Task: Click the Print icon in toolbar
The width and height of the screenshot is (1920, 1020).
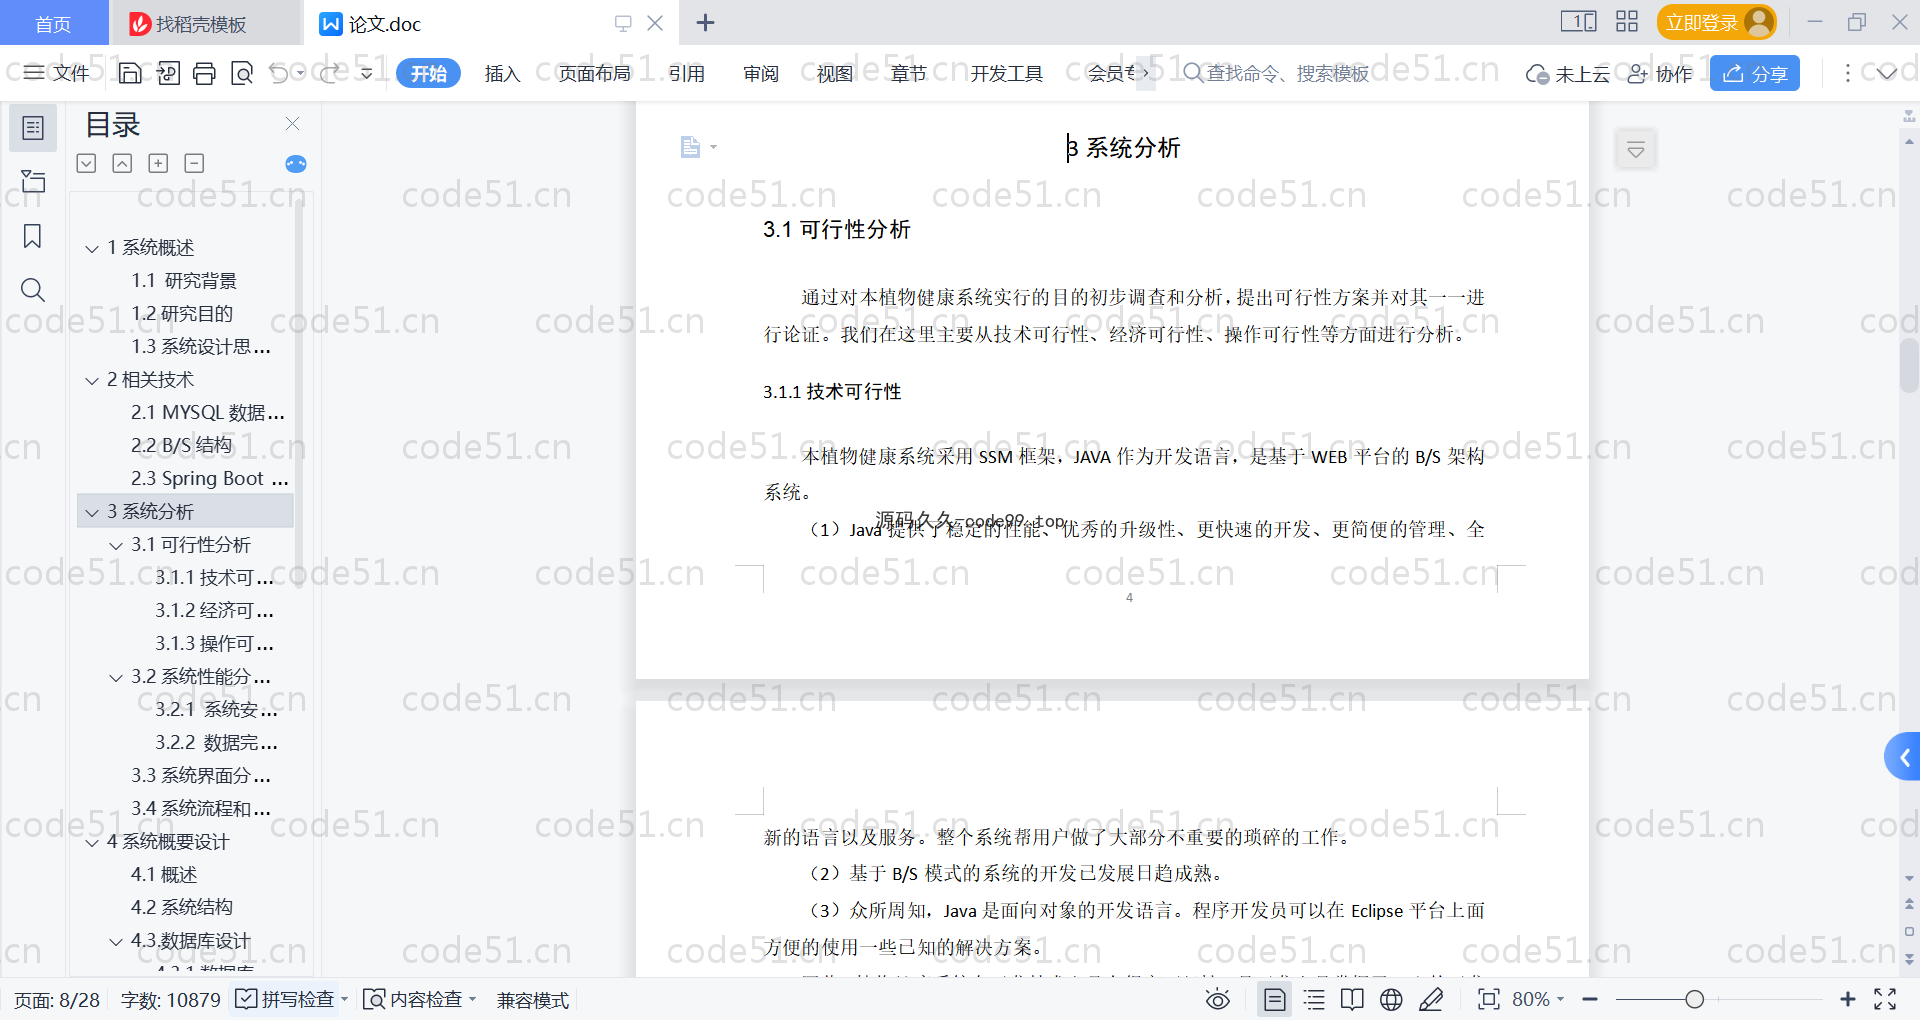Action: (x=204, y=73)
